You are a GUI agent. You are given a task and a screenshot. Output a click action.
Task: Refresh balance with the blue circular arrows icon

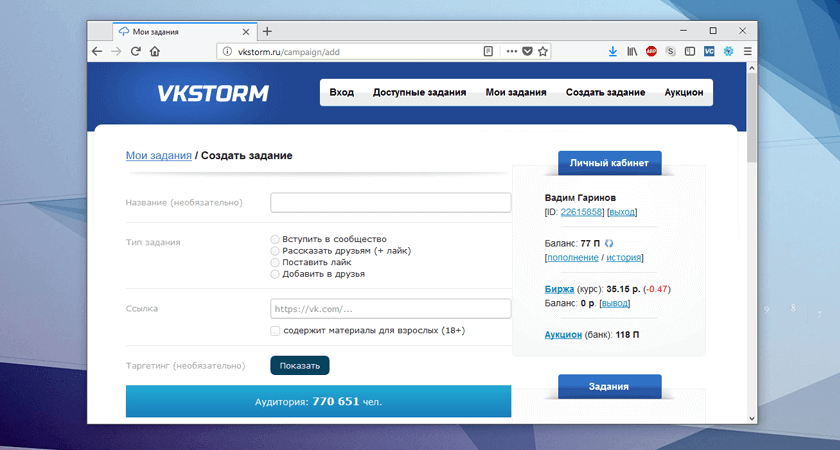[x=609, y=243]
